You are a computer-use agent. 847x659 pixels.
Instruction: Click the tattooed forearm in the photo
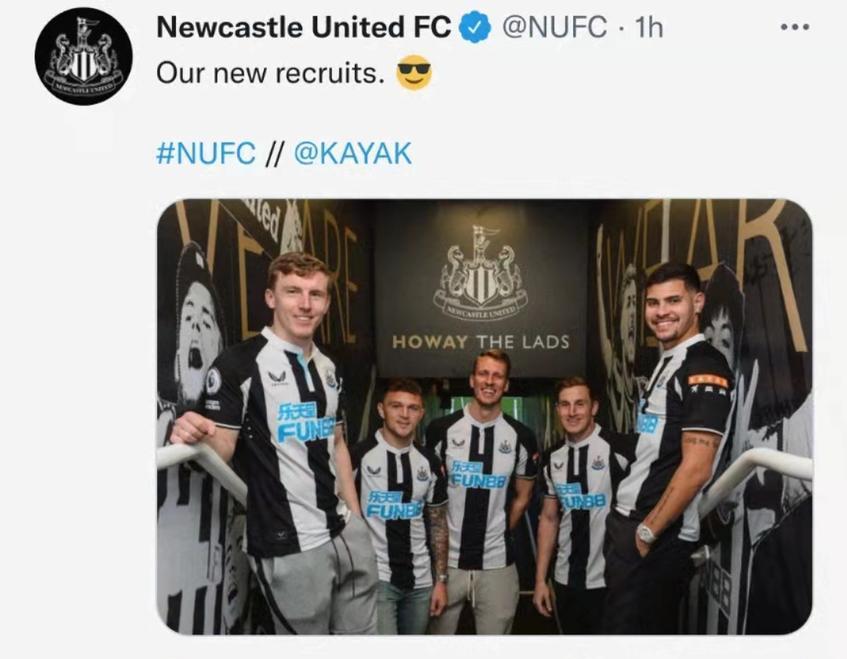point(439,540)
